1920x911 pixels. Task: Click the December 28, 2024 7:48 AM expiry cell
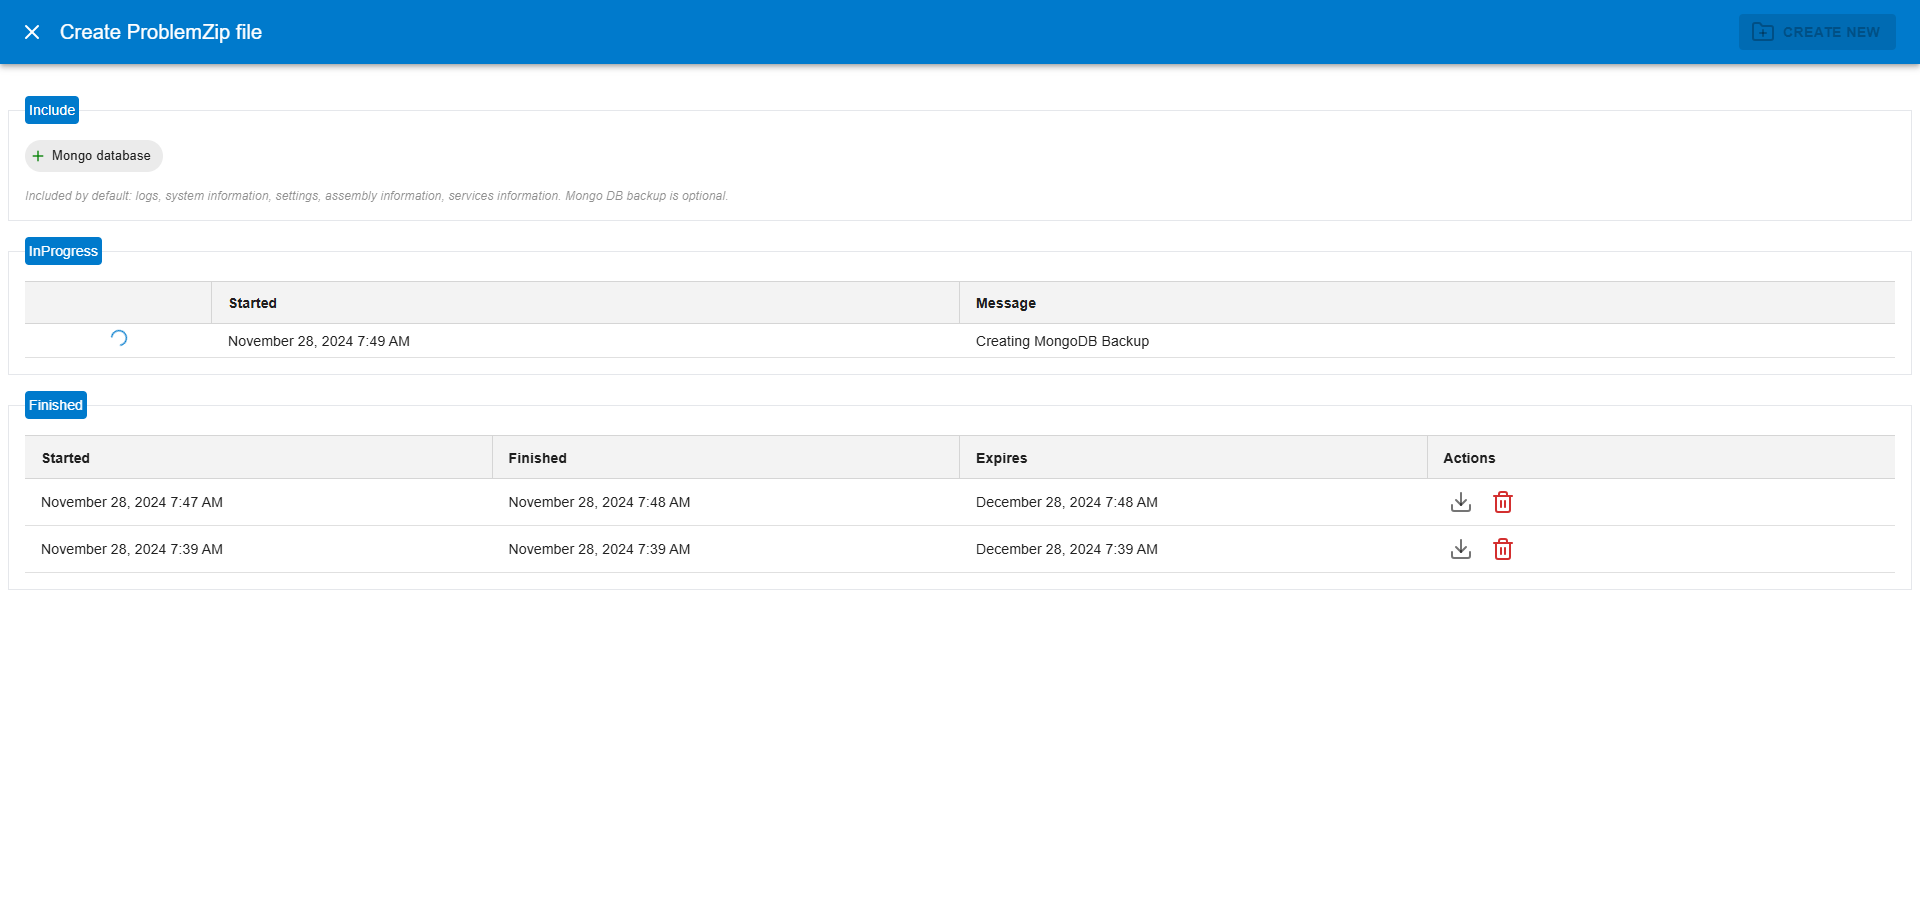(1066, 502)
